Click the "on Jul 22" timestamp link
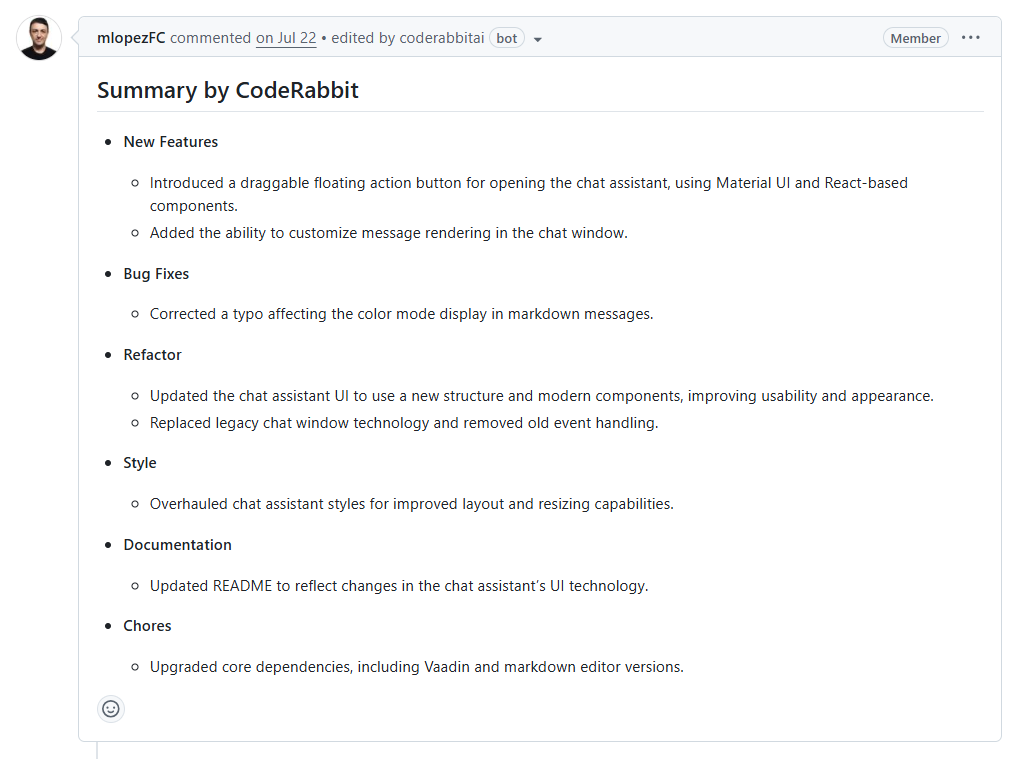Image resolution: width=1019 pixels, height=760 pixels. (x=286, y=38)
